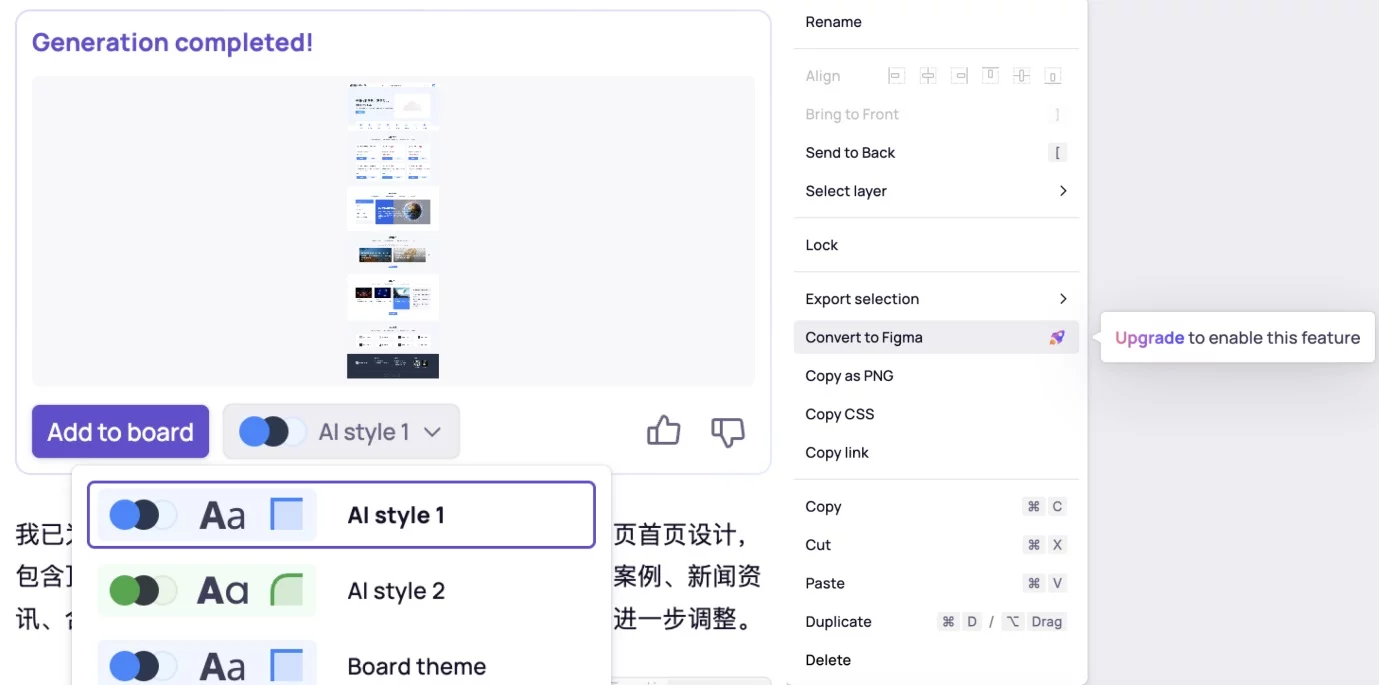The height and width of the screenshot is (685, 1379).
Task: Select Send to Back menu item
Action: [x=850, y=153]
